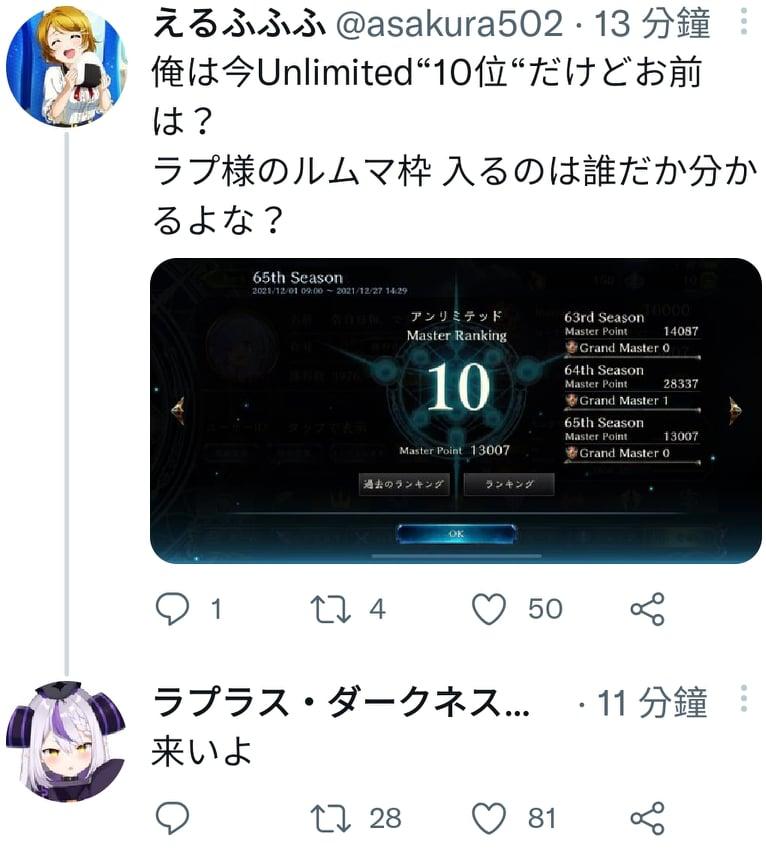Viewport: 766px width, 852px height.
Task: Open the @asakura502 handle link
Action: pos(449,24)
